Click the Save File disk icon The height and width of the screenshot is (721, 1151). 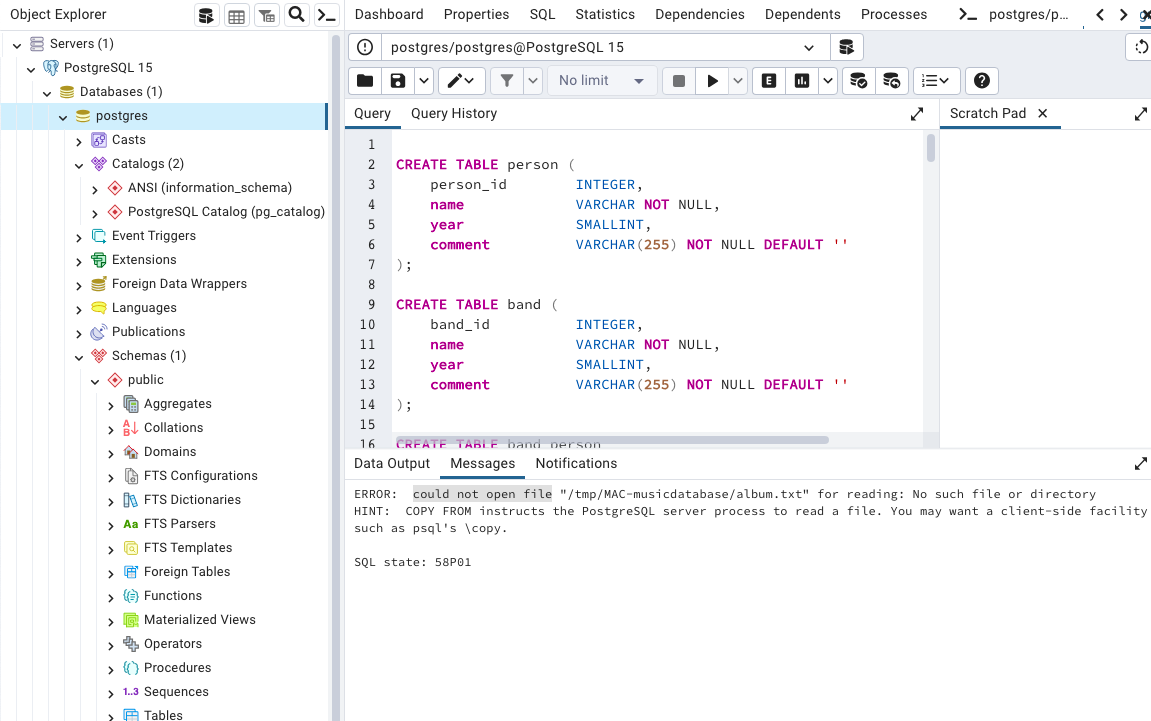click(398, 81)
